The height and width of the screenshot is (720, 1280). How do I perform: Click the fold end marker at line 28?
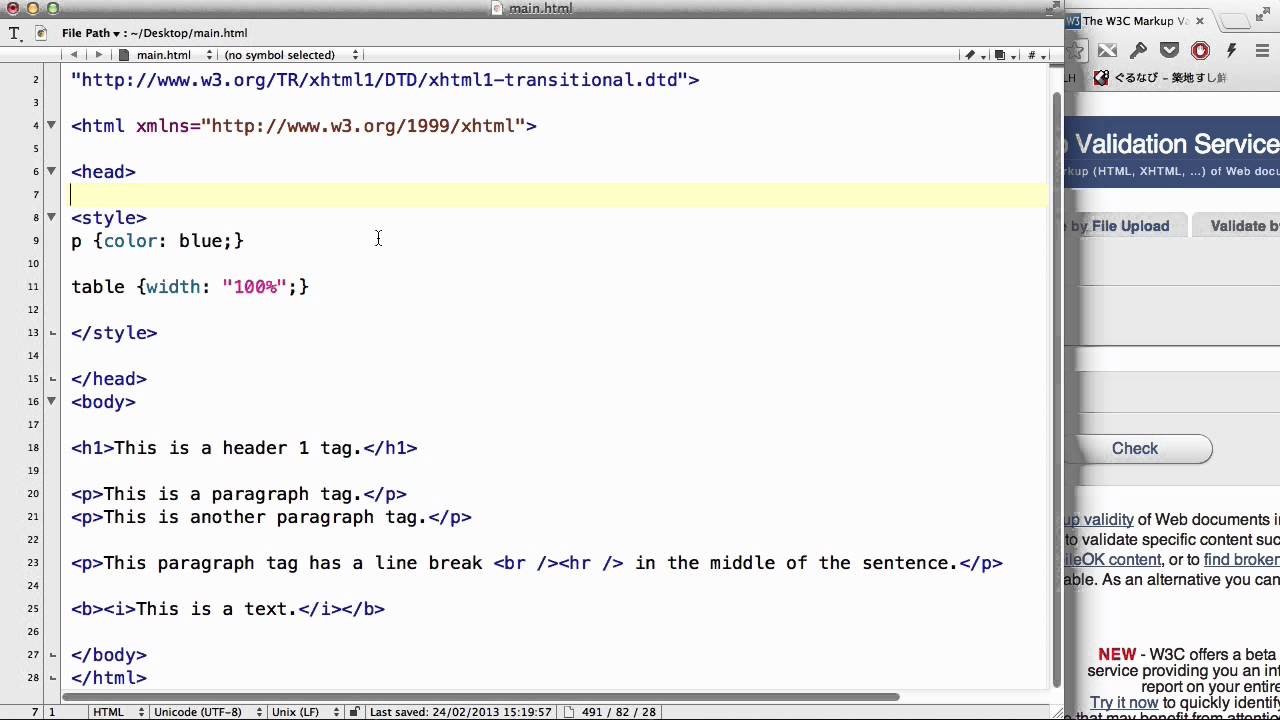tap(51, 678)
